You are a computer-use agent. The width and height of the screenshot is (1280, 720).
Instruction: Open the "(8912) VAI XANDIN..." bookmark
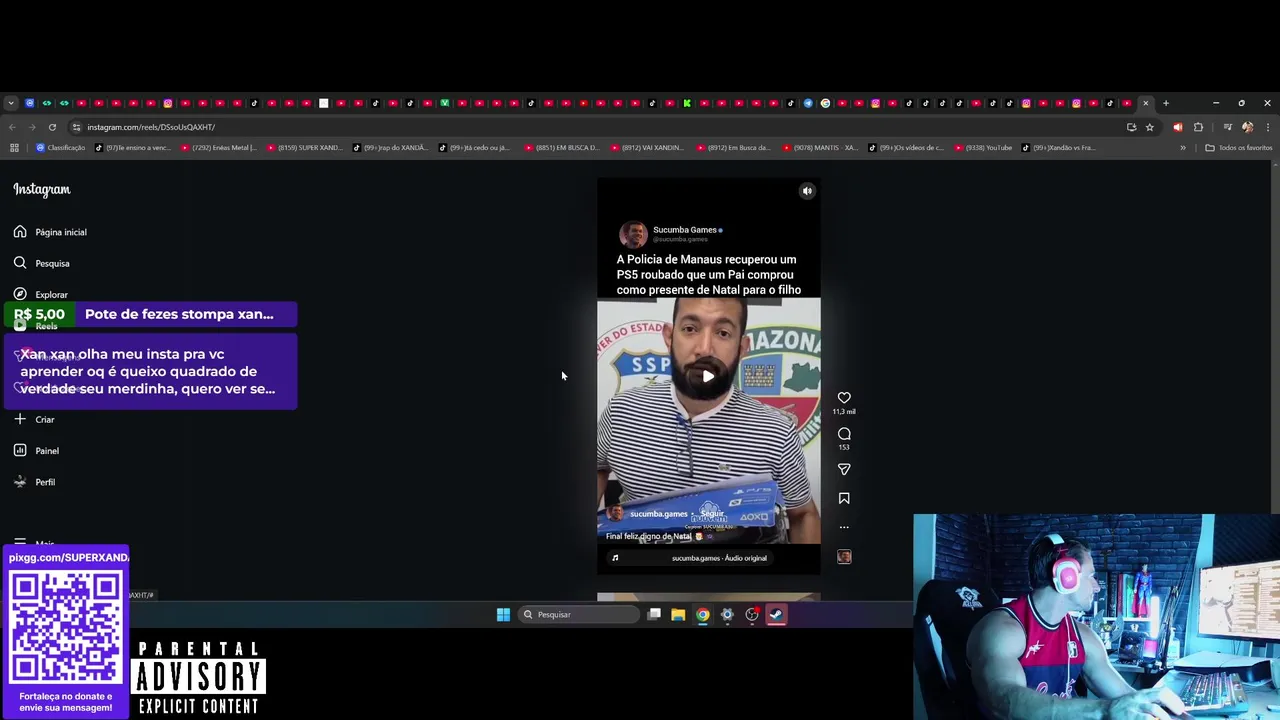click(x=648, y=148)
